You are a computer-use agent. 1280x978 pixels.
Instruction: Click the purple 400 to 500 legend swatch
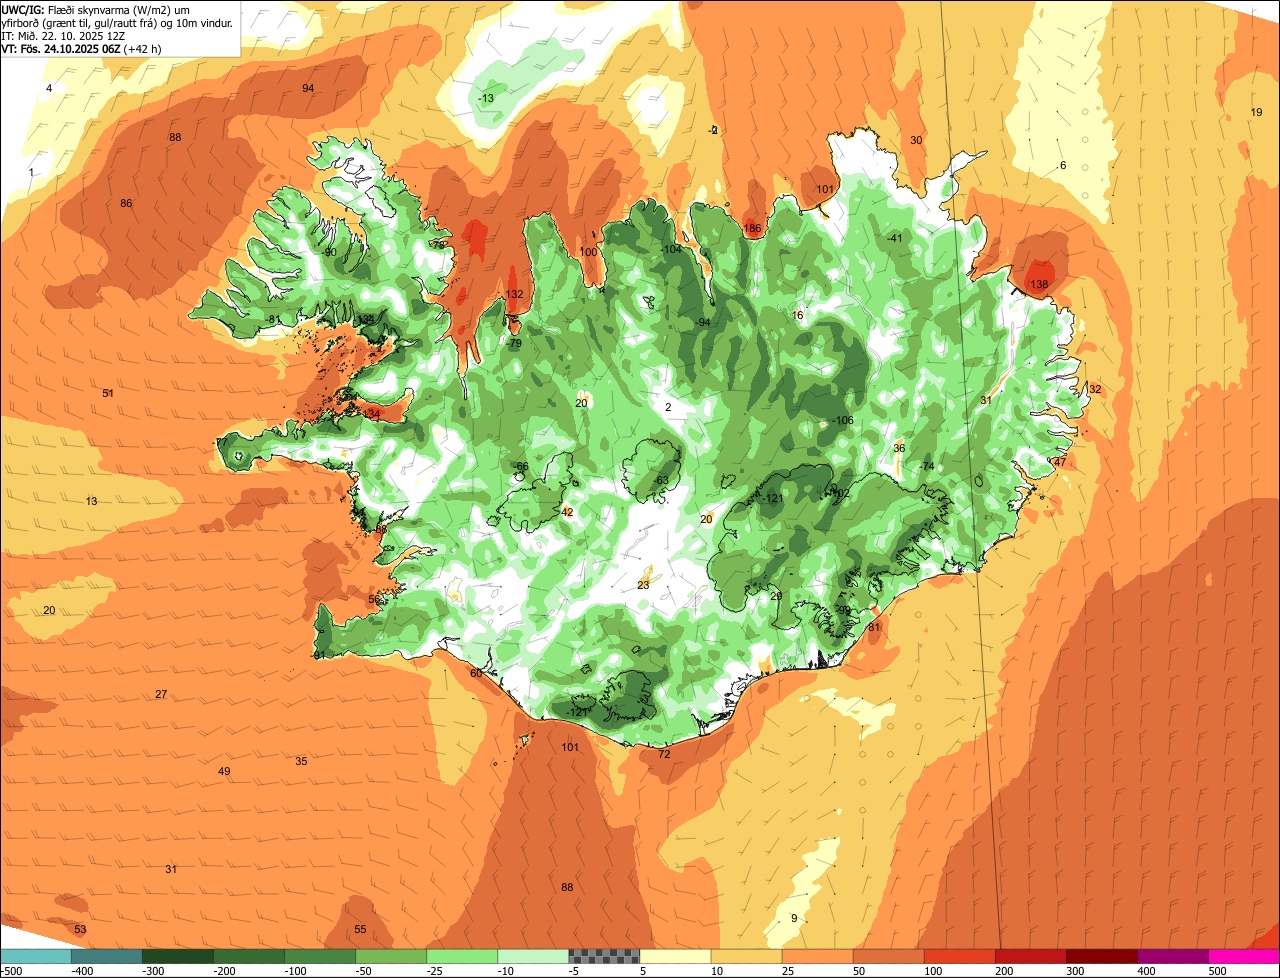tap(1173, 956)
